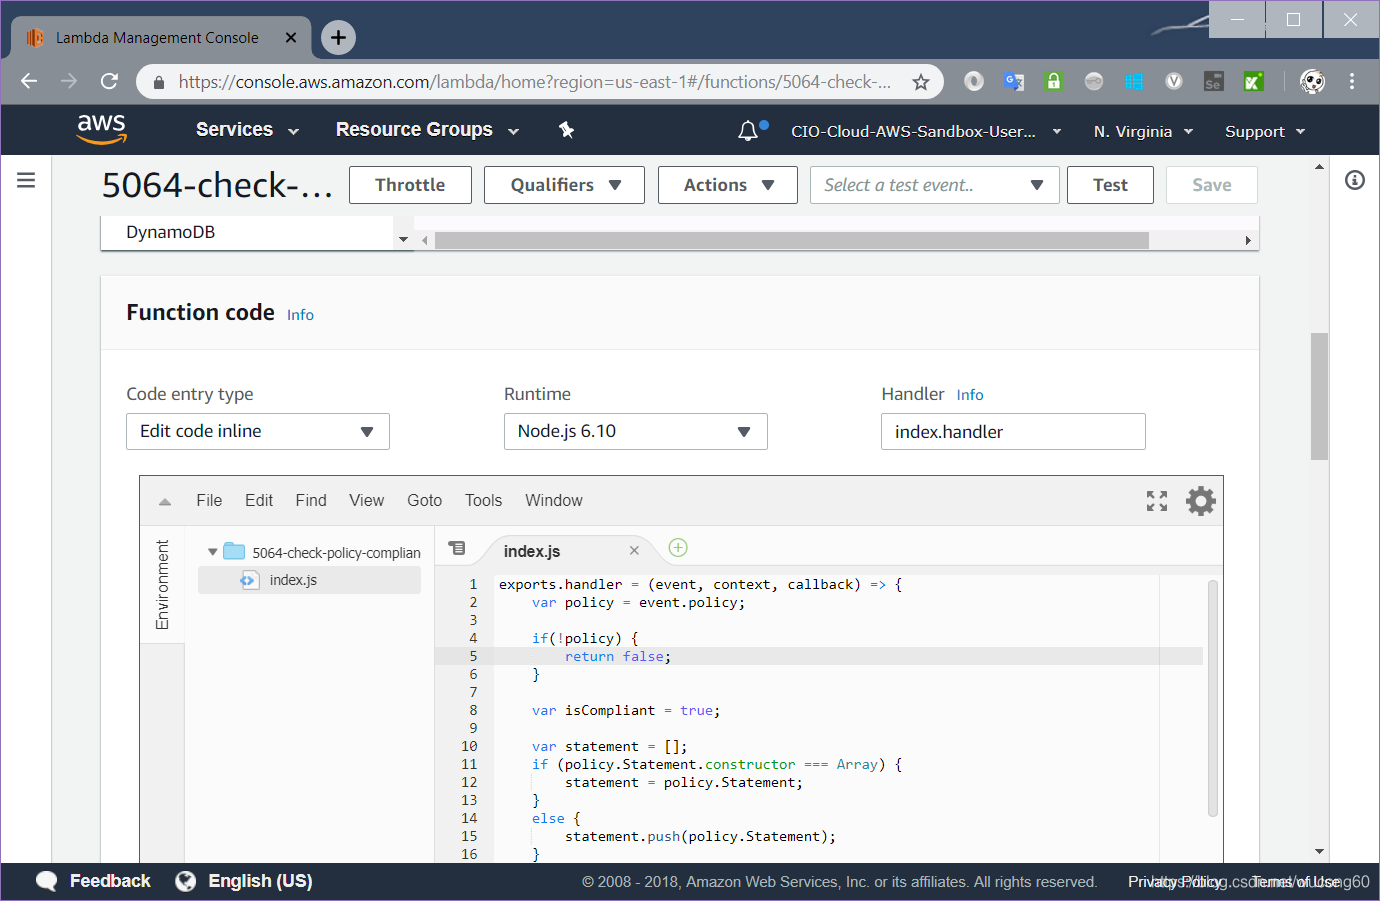The width and height of the screenshot is (1380, 901).
Task: Click the Test button
Action: tap(1110, 185)
